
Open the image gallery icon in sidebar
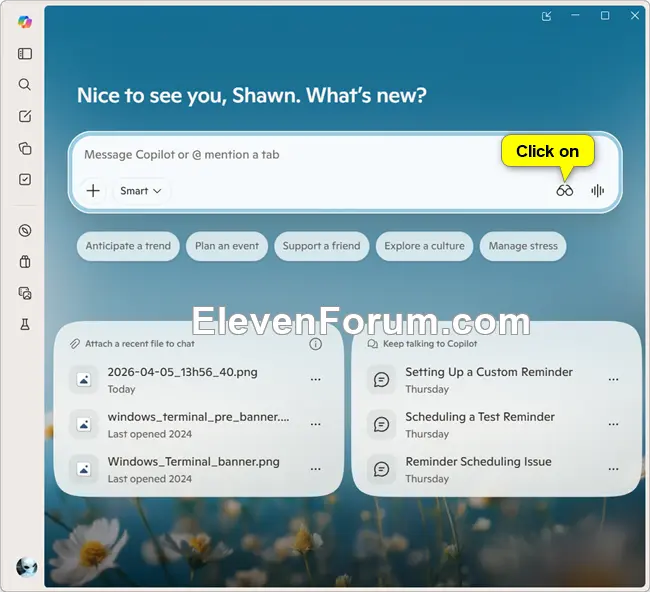click(x=25, y=293)
